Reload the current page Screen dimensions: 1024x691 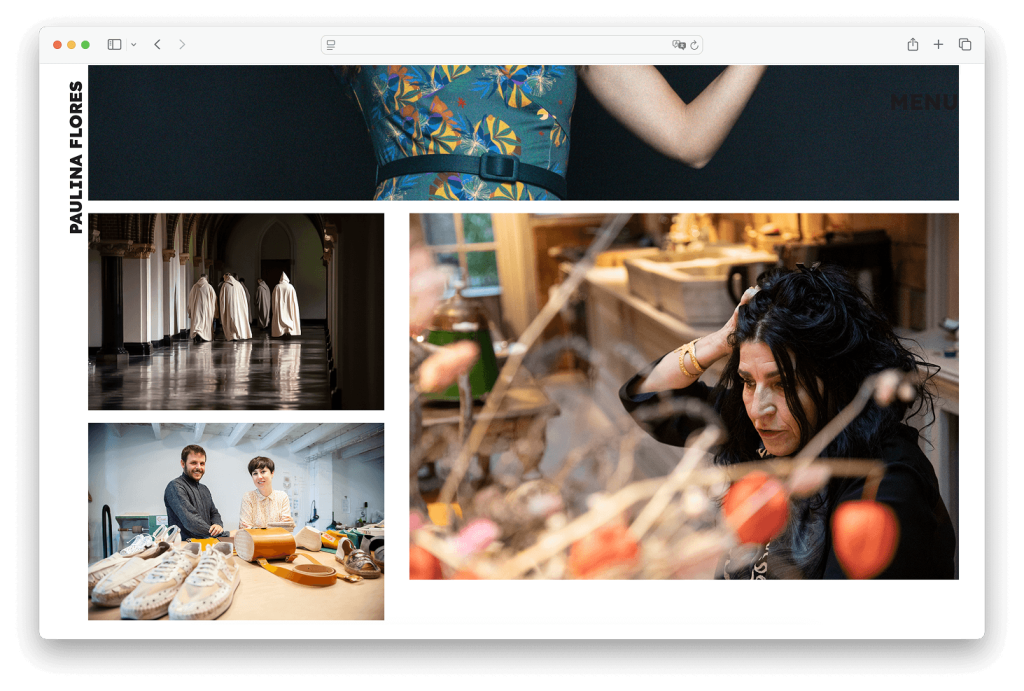tap(694, 45)
